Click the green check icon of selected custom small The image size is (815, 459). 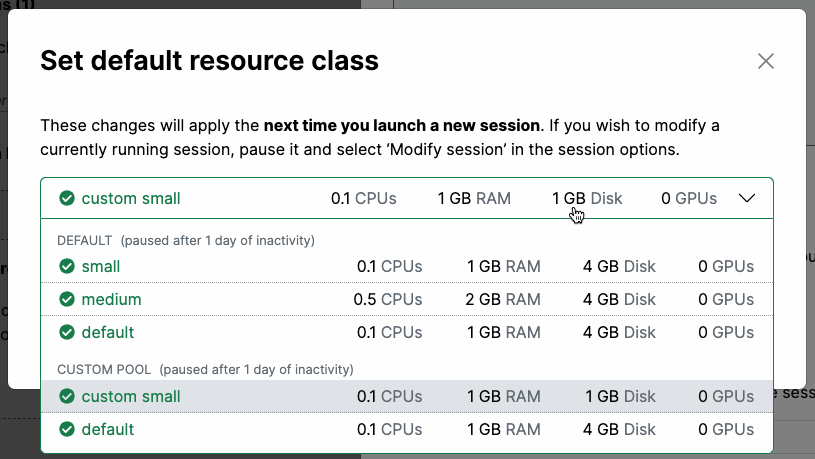pyautogui.click(x=67, y=198)
